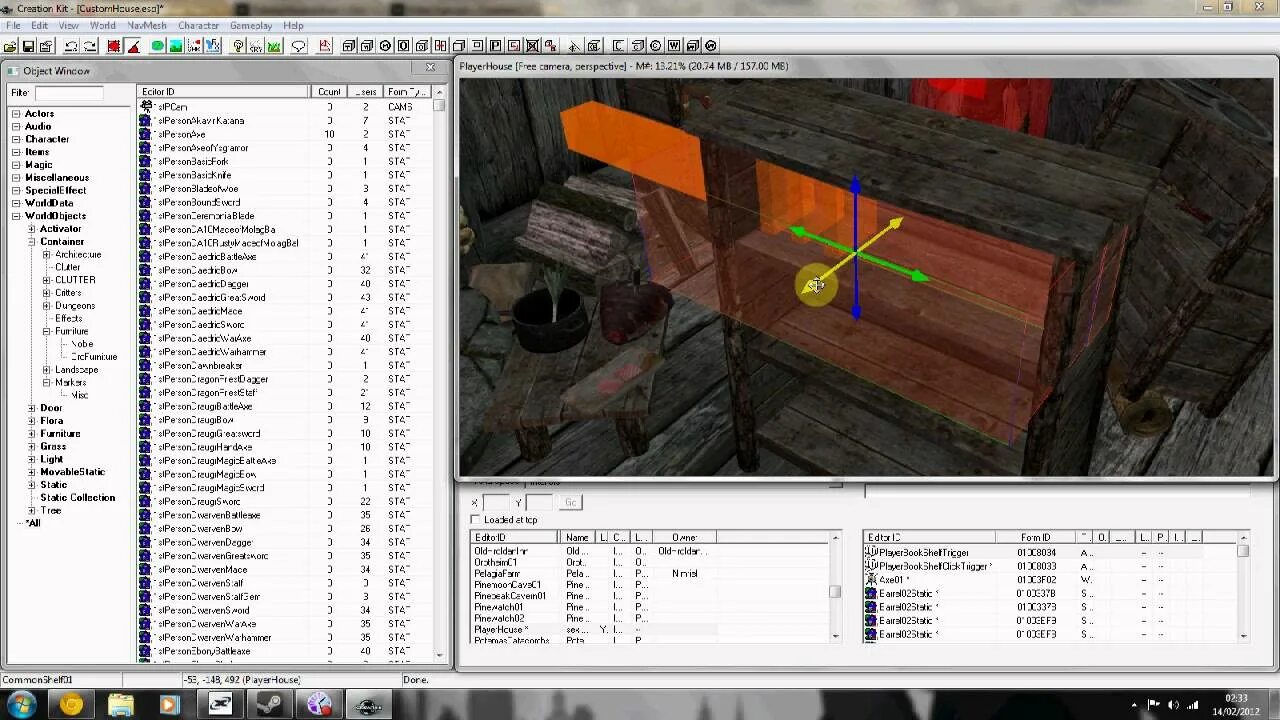Image resolution: width=1280 pixels, height=720 pixels.
Task: Toggle the expander next to Items
Action: pyautogui.click(x=16, y=152)
